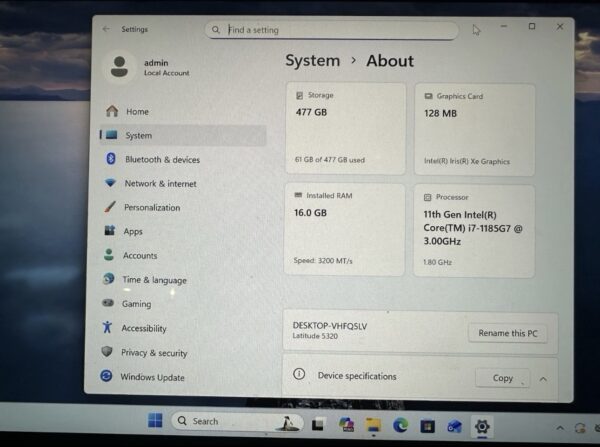Open Outlook from the taskbar
This screenshot has width=600, height=447.
(x=454, y=426)
